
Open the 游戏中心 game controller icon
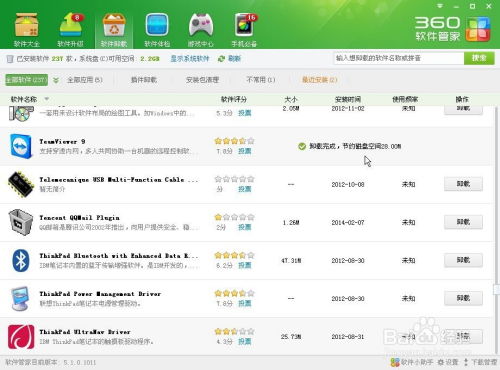[201, 25]
